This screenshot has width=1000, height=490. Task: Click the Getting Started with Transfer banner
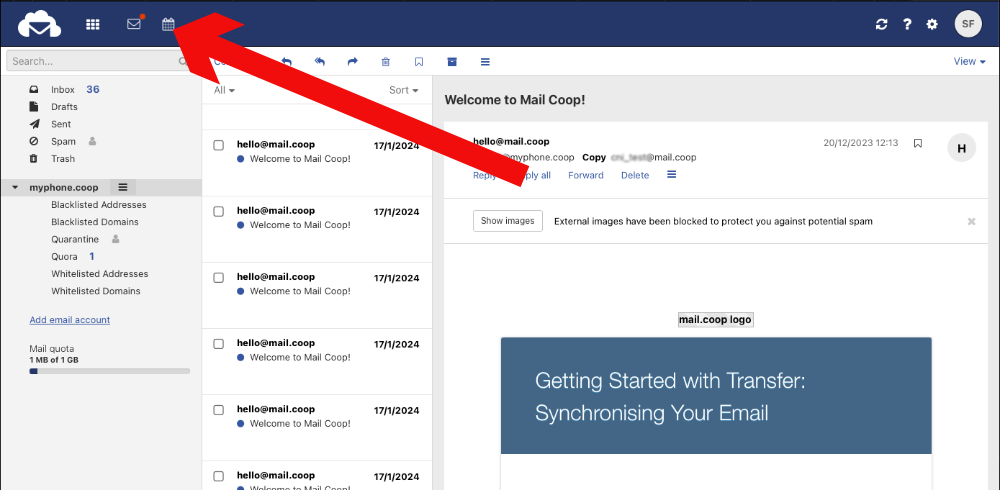(x=716, y=396)
